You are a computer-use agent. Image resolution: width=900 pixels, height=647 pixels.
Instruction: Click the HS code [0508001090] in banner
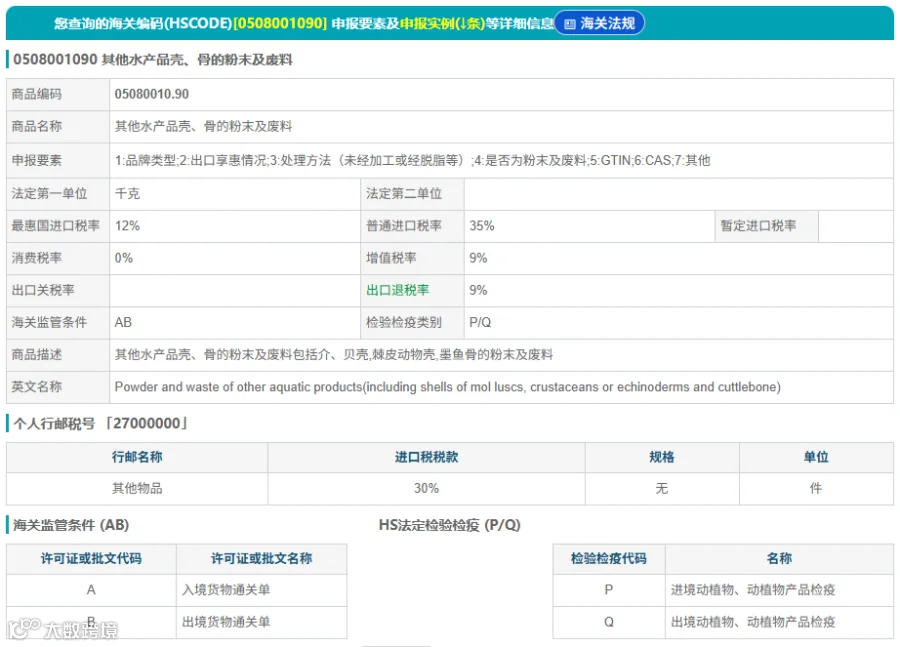click(x=280, y=24)
